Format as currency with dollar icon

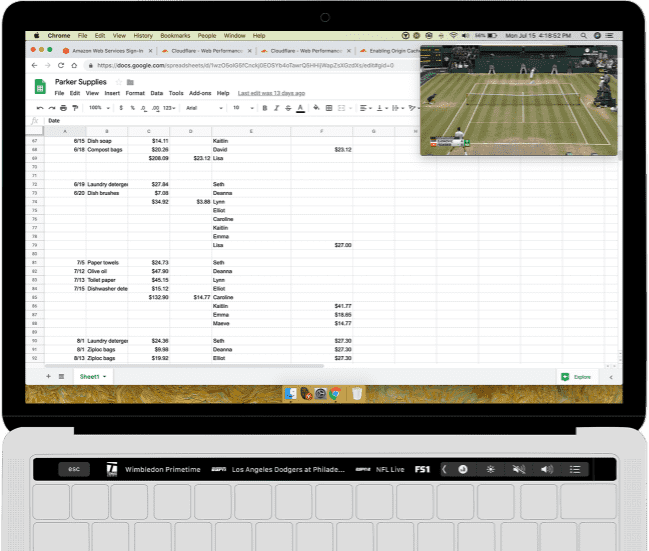tap(121, 108)
